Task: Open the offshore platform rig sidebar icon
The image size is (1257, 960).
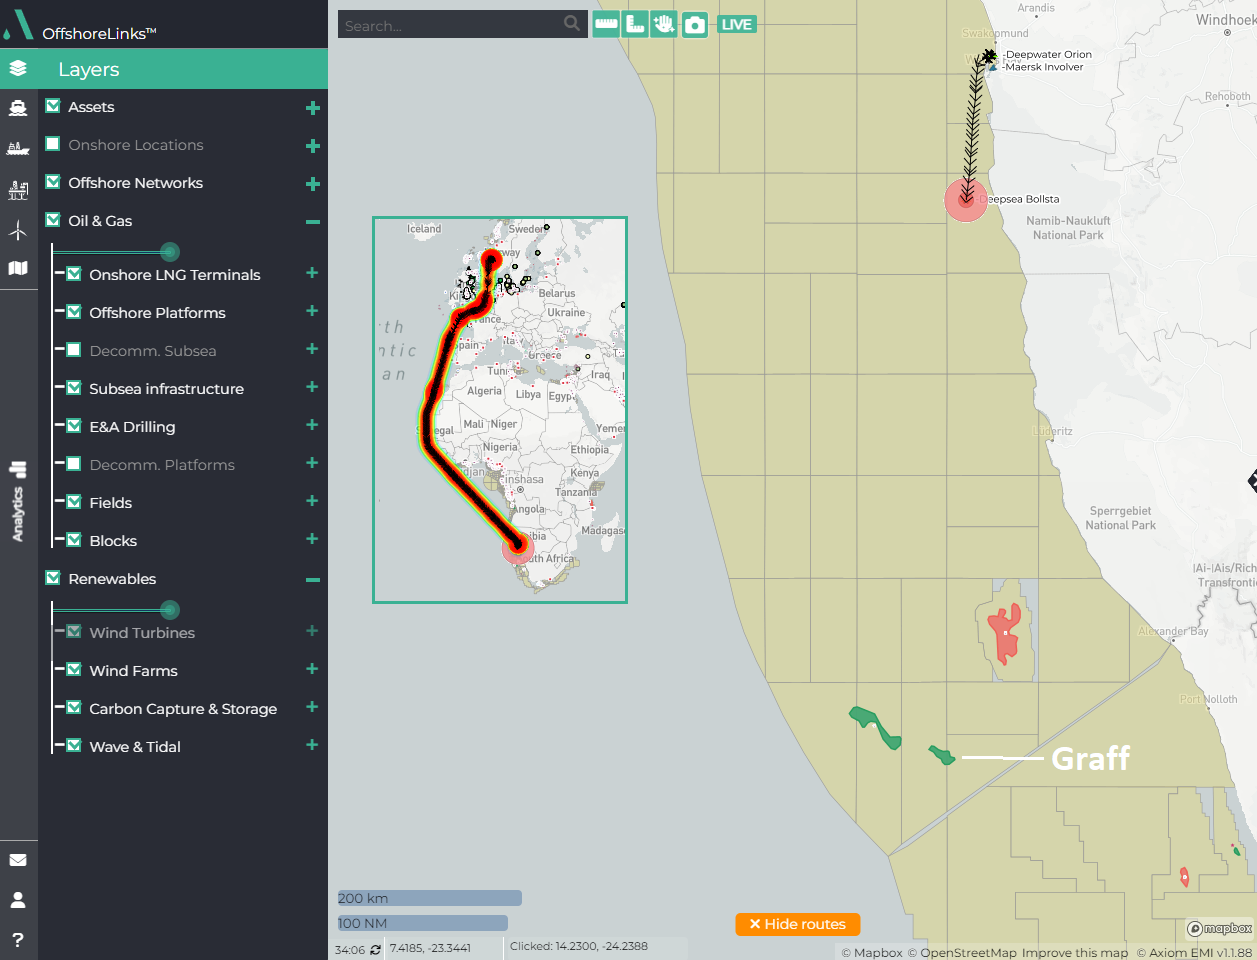Action: [18, 190]
